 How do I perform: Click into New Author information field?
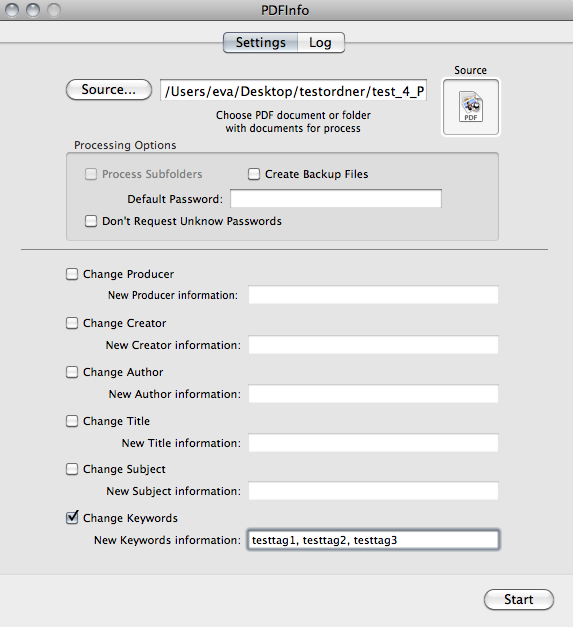click(373, 393)
